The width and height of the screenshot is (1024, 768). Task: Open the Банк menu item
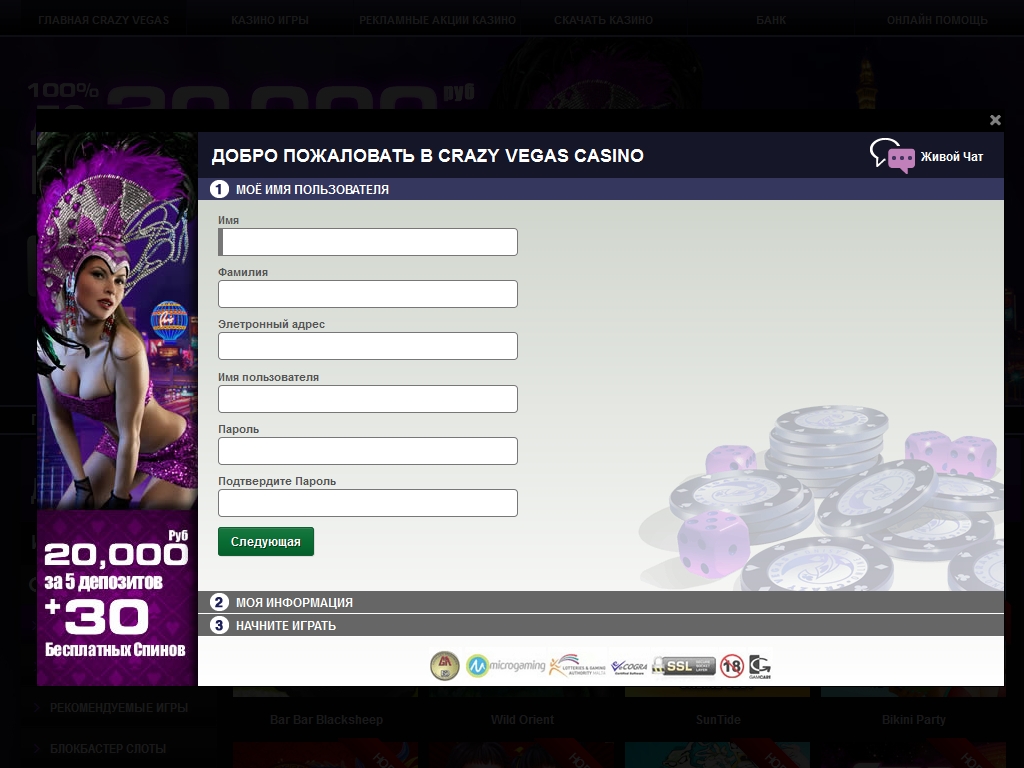tap(771, 20)
